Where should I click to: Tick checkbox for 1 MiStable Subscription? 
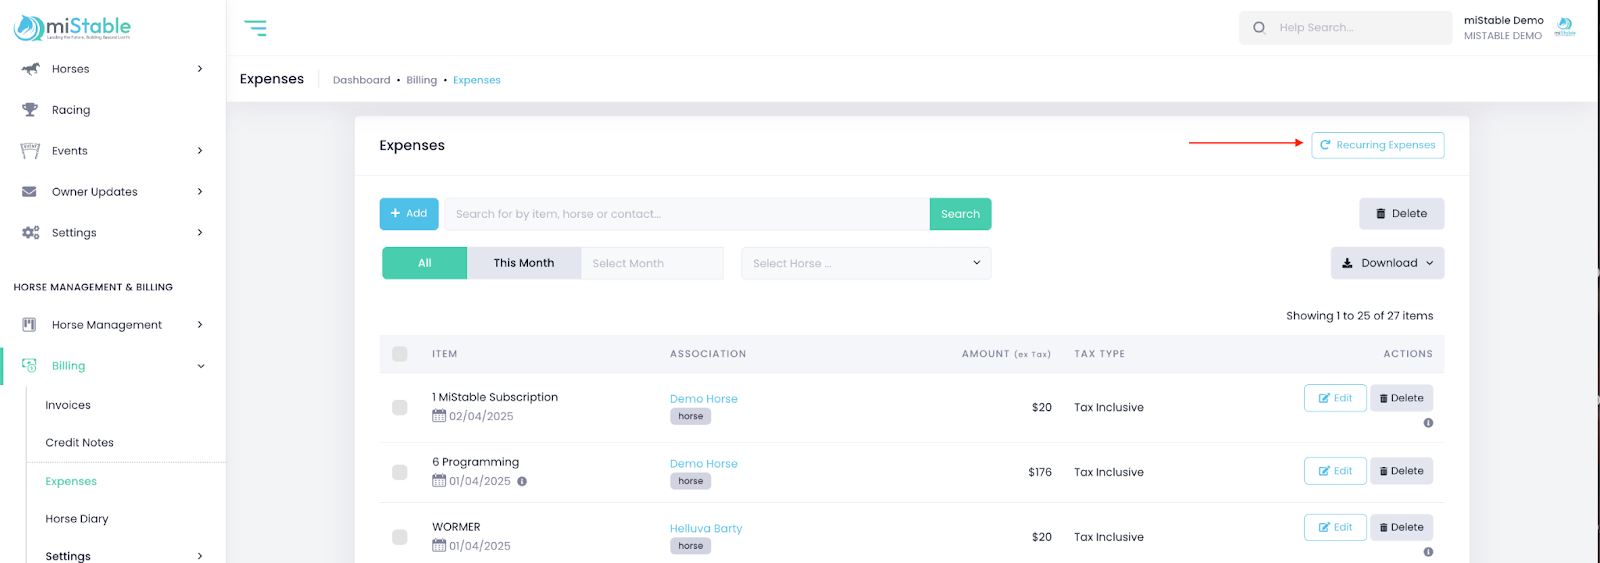point(400,407)
